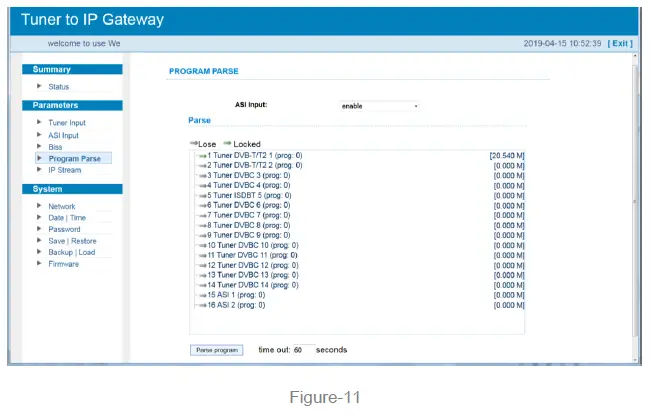Click the arrow icon beside Backup | Load
Screen dimensions: 650x415
pyautogui.click(x=39, y=252)
